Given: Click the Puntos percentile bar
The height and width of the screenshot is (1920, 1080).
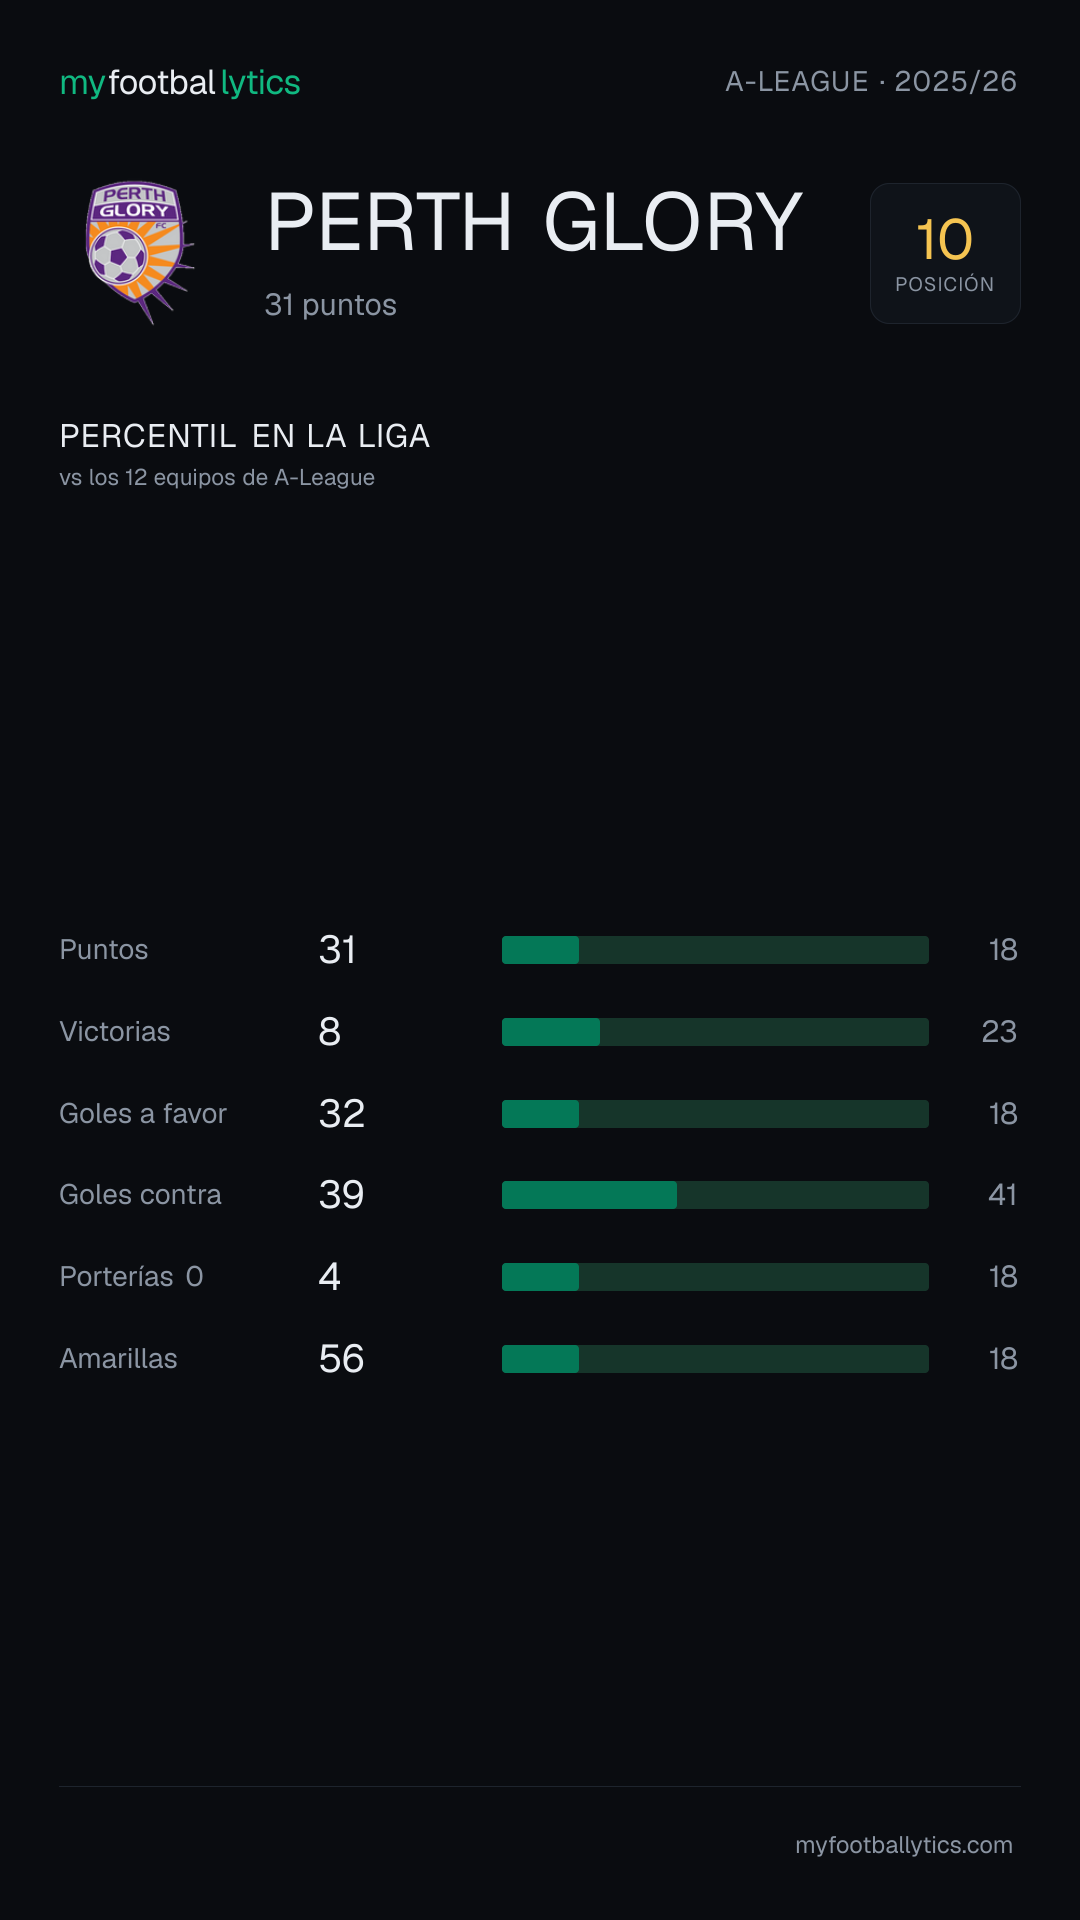Looking at the screenshot, I should point(715,950).
